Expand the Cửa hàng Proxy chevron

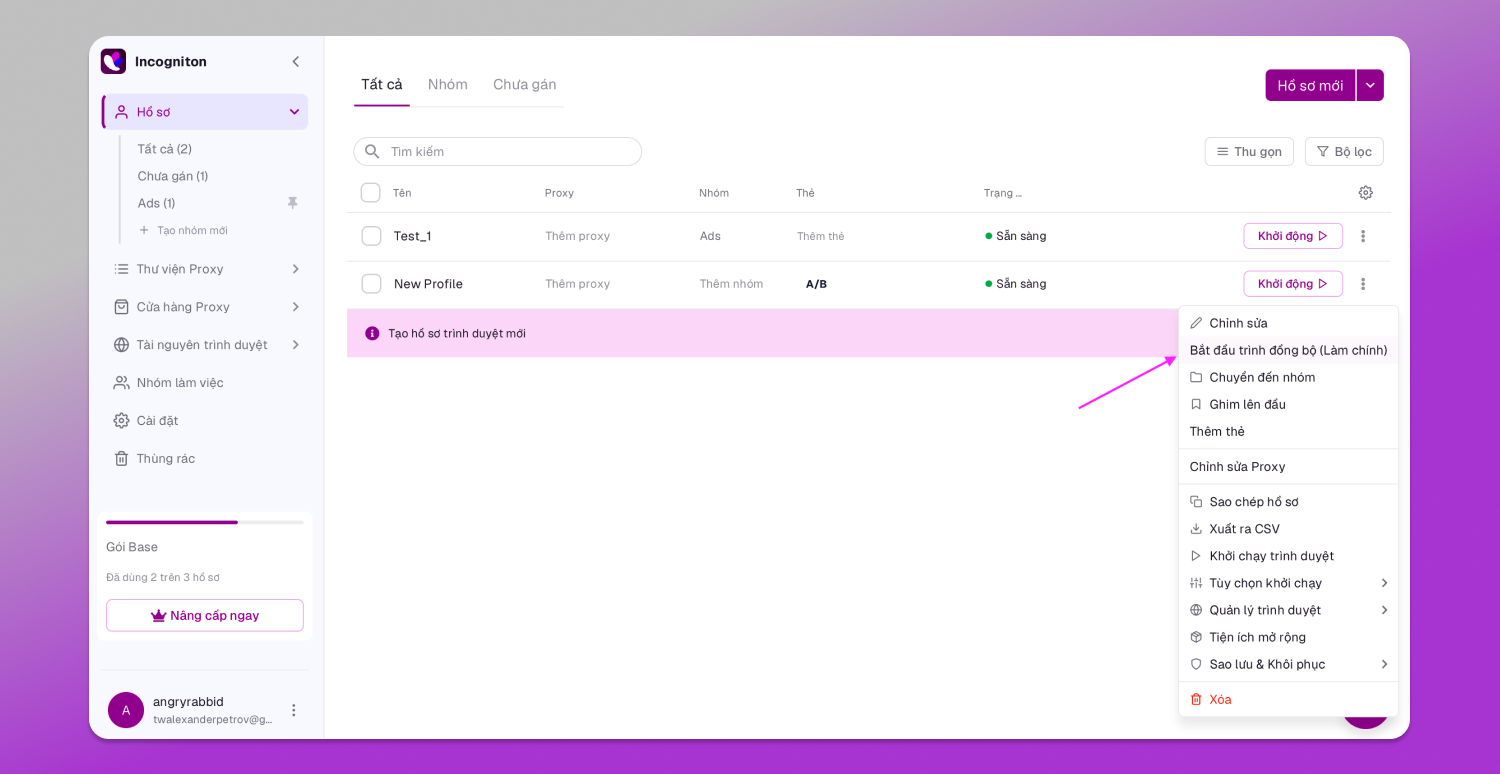tap(295, 307)
